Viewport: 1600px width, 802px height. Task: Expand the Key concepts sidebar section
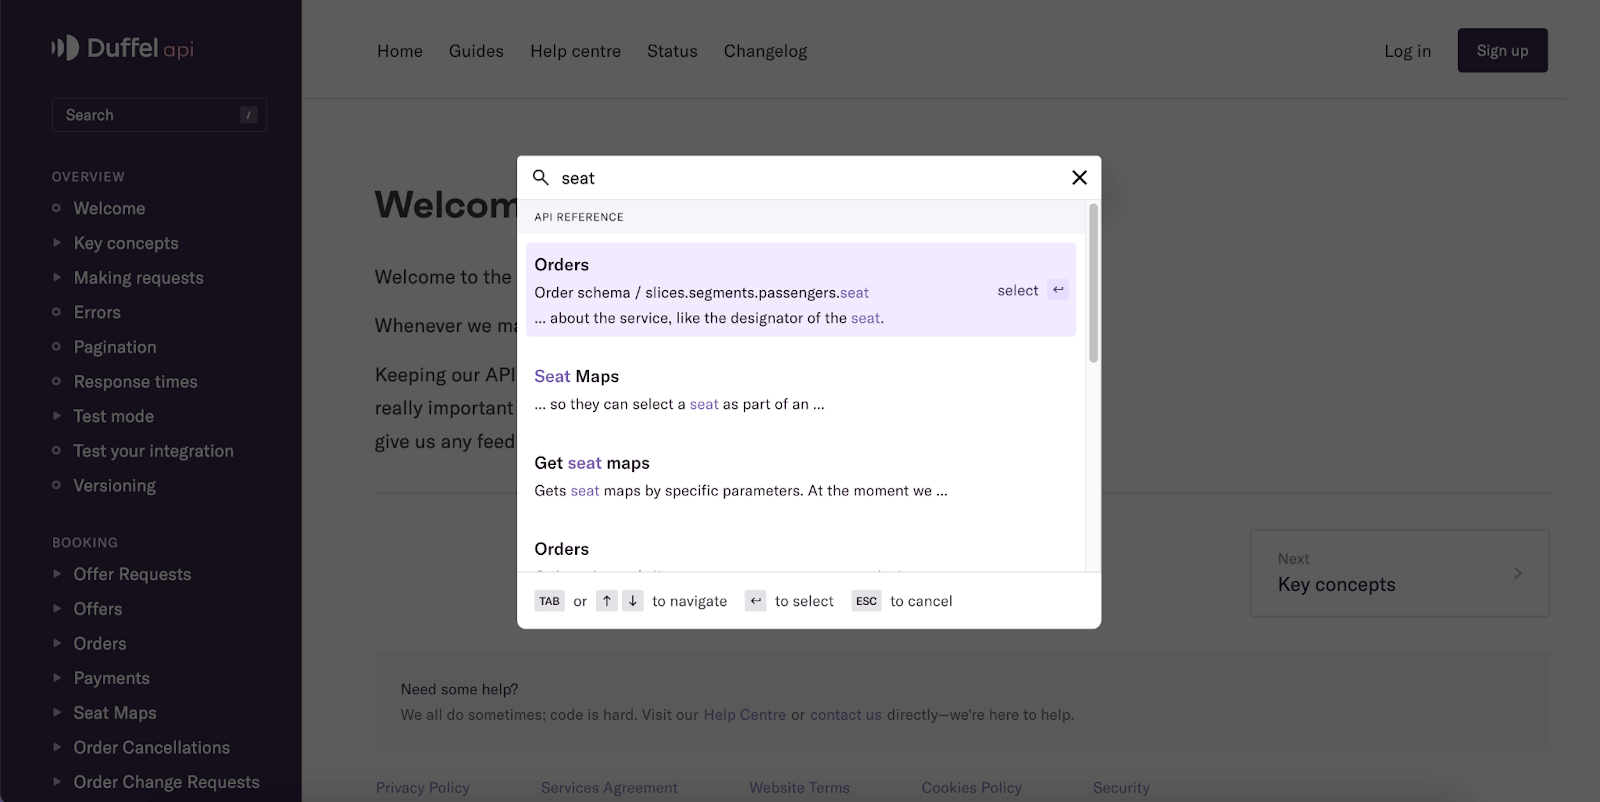point(57,243)
